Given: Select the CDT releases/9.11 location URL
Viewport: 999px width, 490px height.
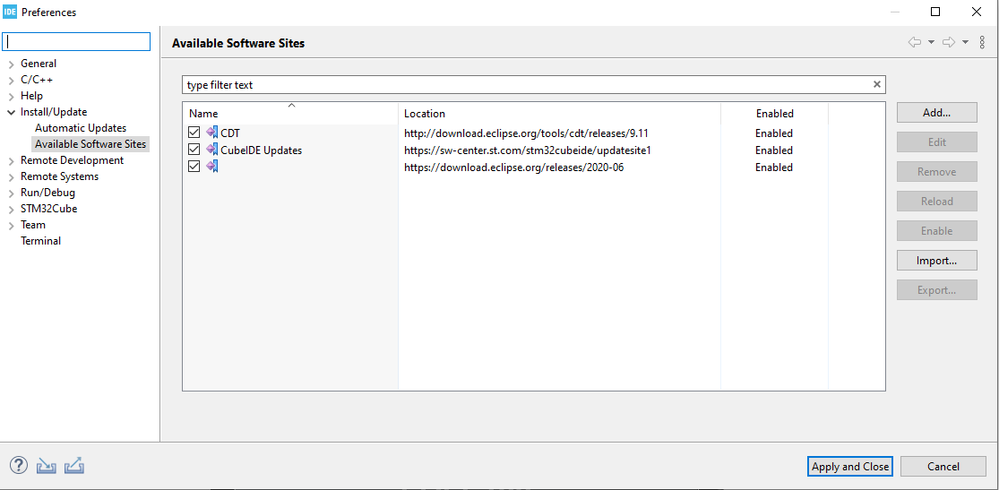Looking at the screenshot, I should pyautogui.click(x=526, y=133).
